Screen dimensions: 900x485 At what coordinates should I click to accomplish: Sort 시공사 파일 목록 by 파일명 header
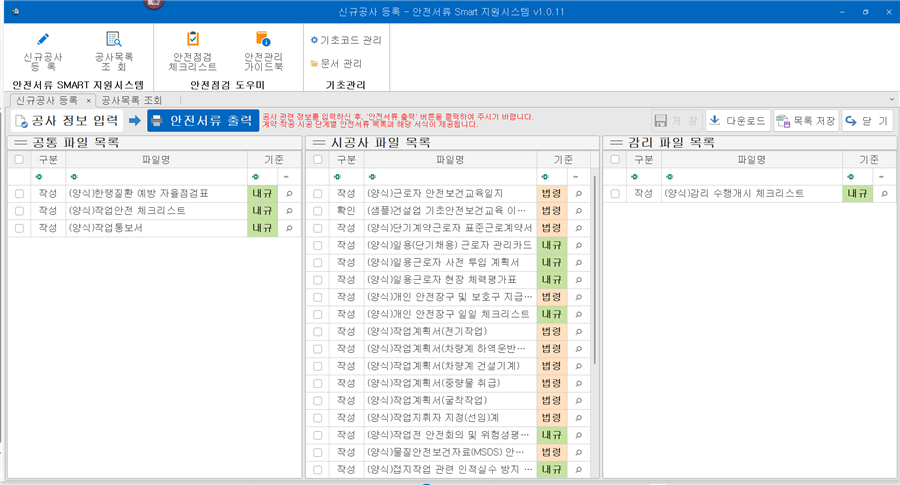coord(451,160)
